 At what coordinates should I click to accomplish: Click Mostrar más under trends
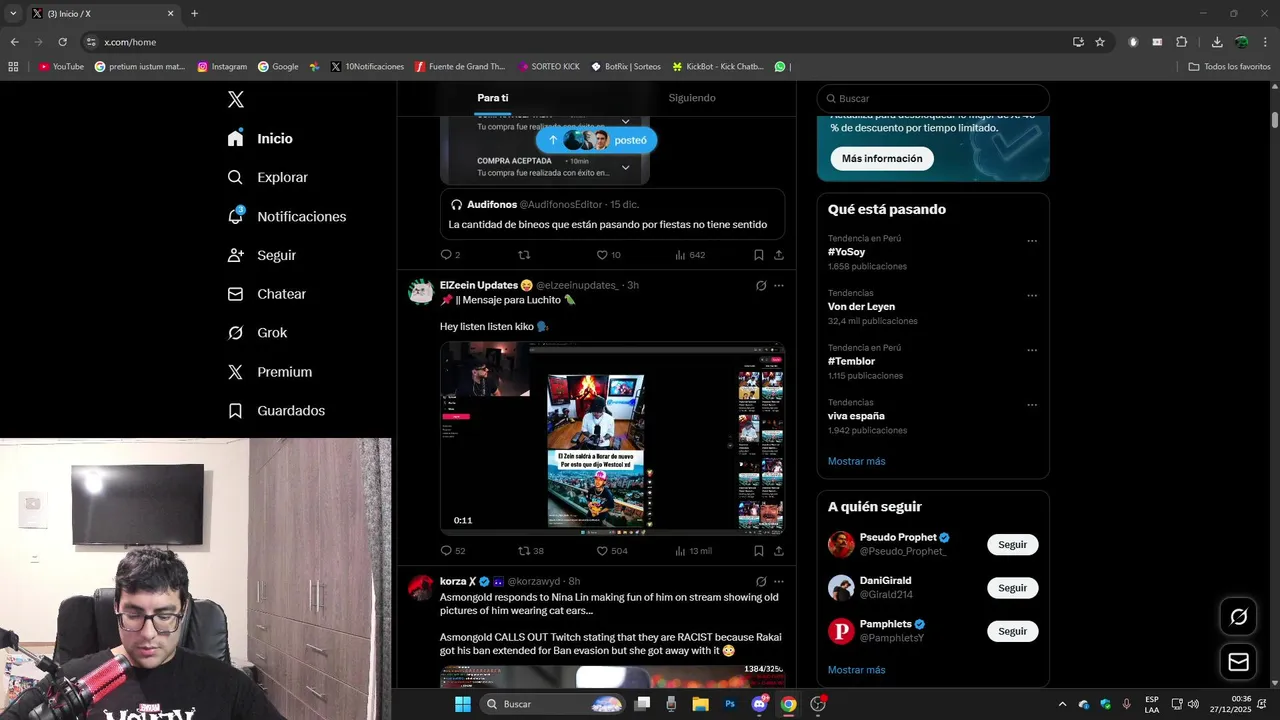(x=856, y=461)
